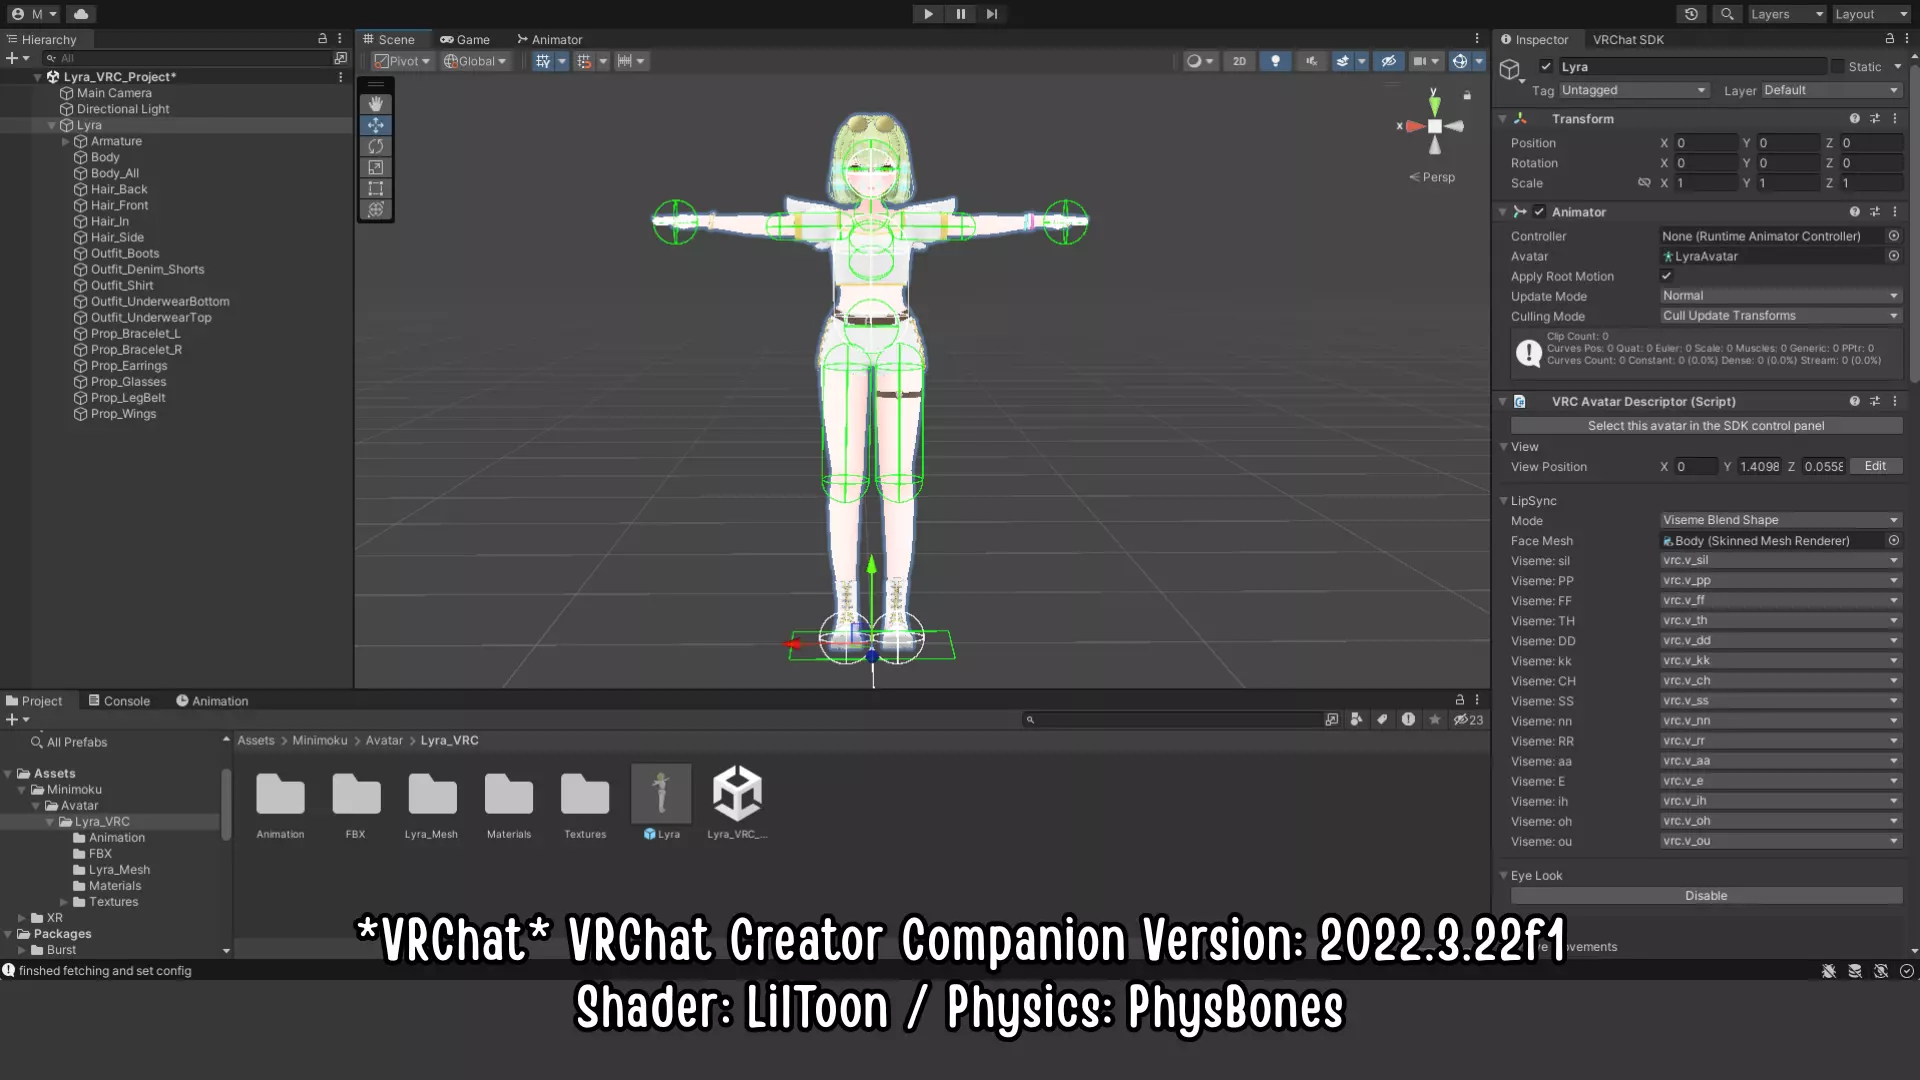Screen dimensions: 1920x1080
Task: Toggle Apply Root Motion checkbox
Action: tap(1666, 276)
